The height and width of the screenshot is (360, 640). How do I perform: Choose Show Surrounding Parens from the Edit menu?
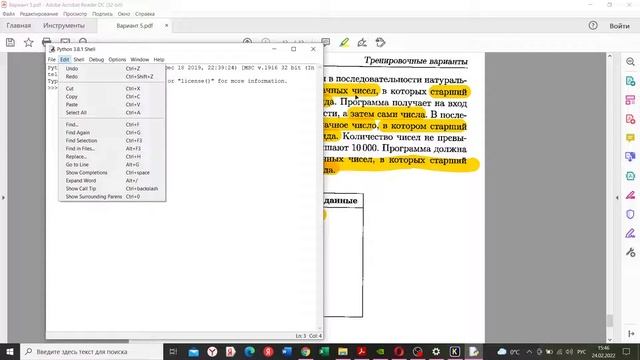112,197
